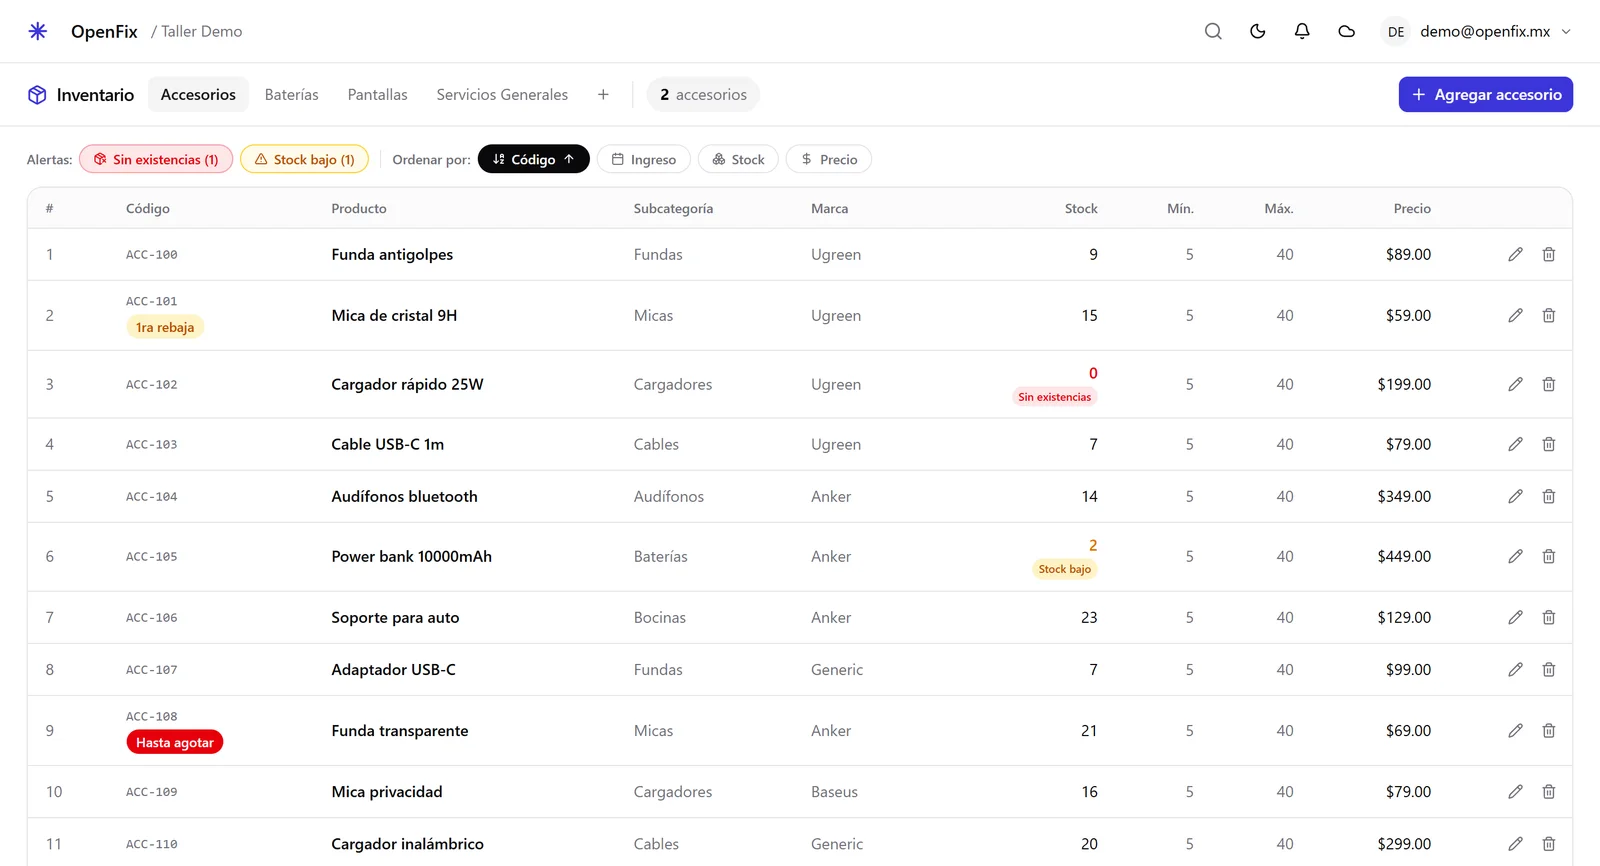Click Audífonos subcategory cell
The image size is (1600, 866).
[669, 496]
